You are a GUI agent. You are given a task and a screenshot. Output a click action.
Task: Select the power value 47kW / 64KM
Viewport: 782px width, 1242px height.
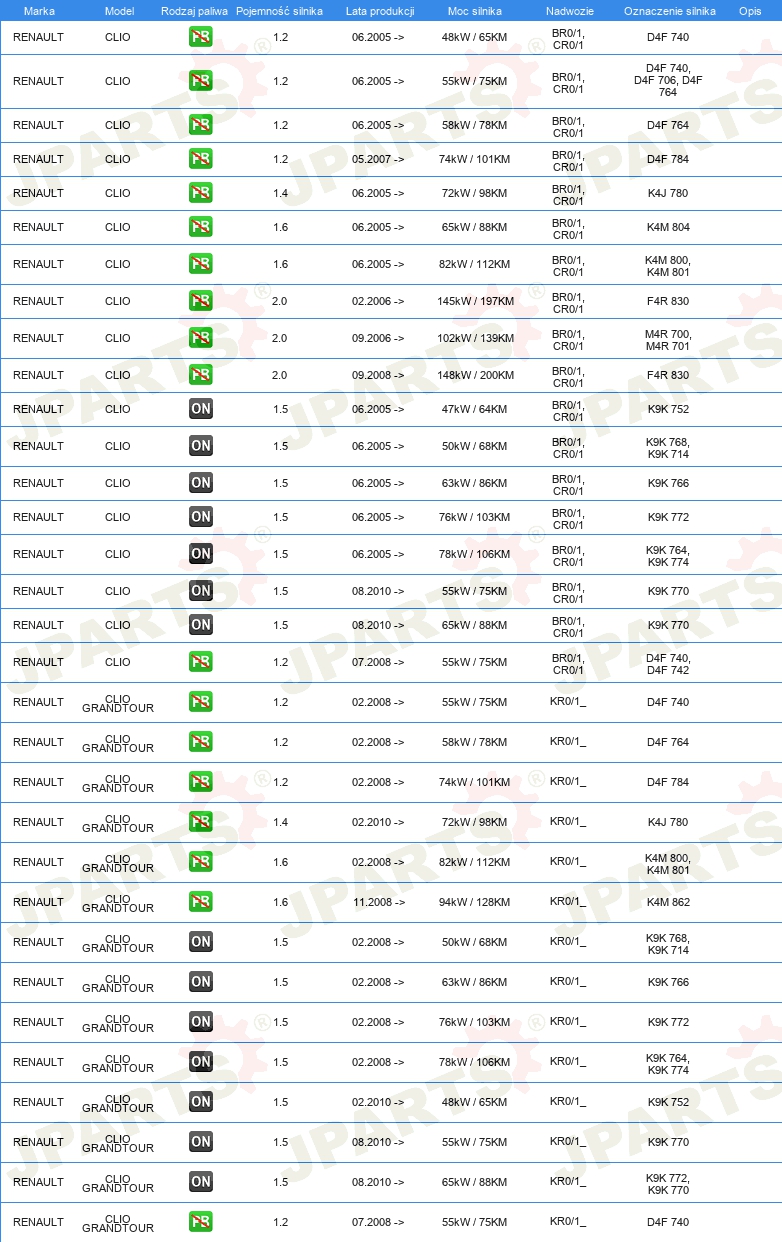475,409
